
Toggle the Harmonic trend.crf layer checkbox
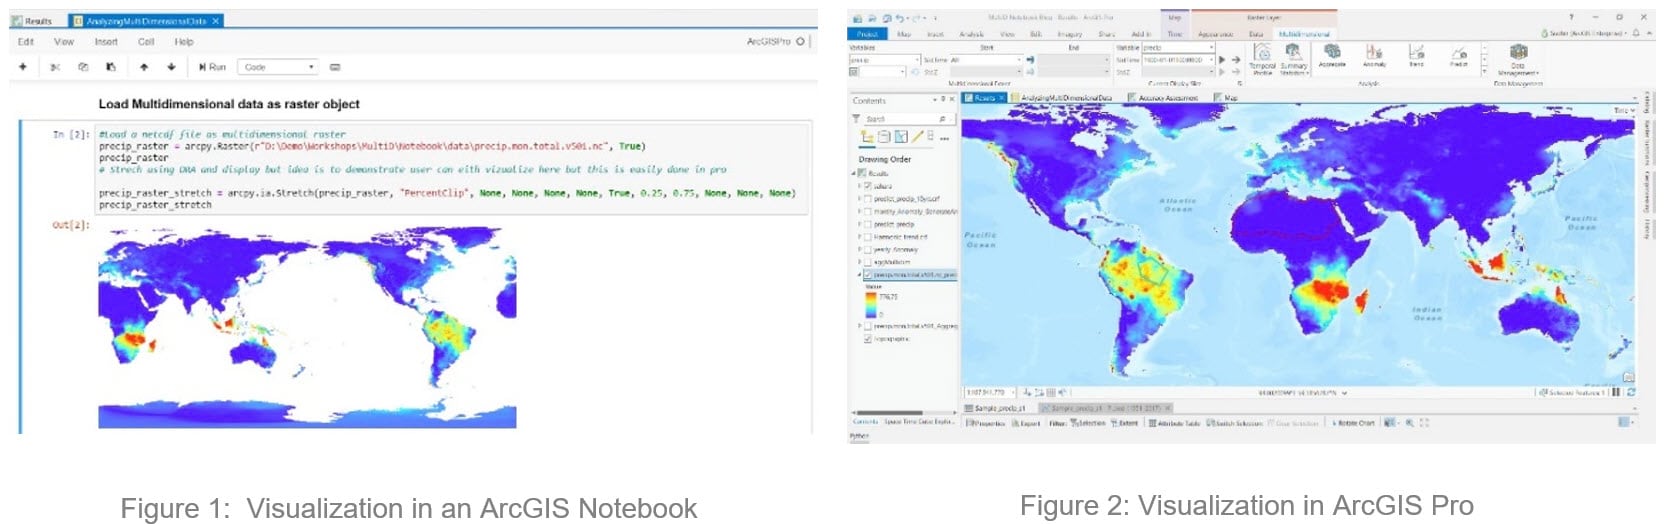click(x=868, y=237)
